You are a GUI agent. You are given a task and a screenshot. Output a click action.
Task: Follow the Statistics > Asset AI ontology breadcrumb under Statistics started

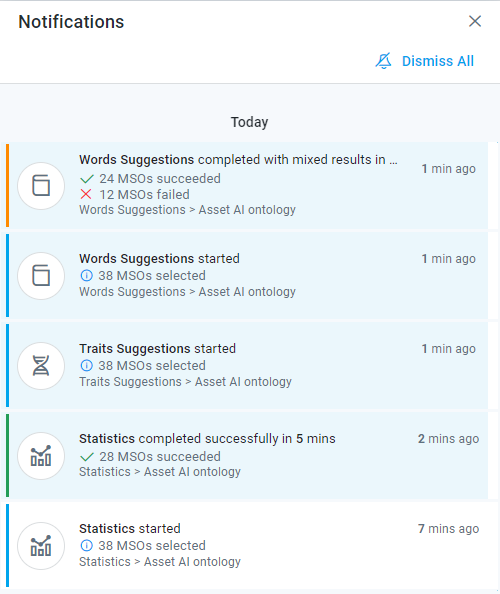160,561
